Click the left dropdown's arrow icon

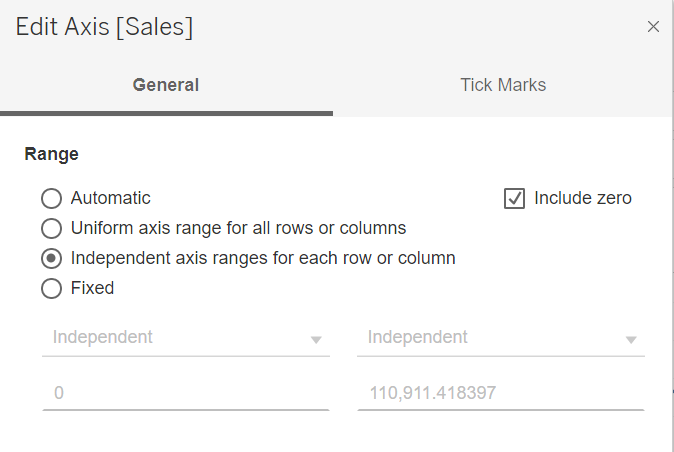point(316,340)
